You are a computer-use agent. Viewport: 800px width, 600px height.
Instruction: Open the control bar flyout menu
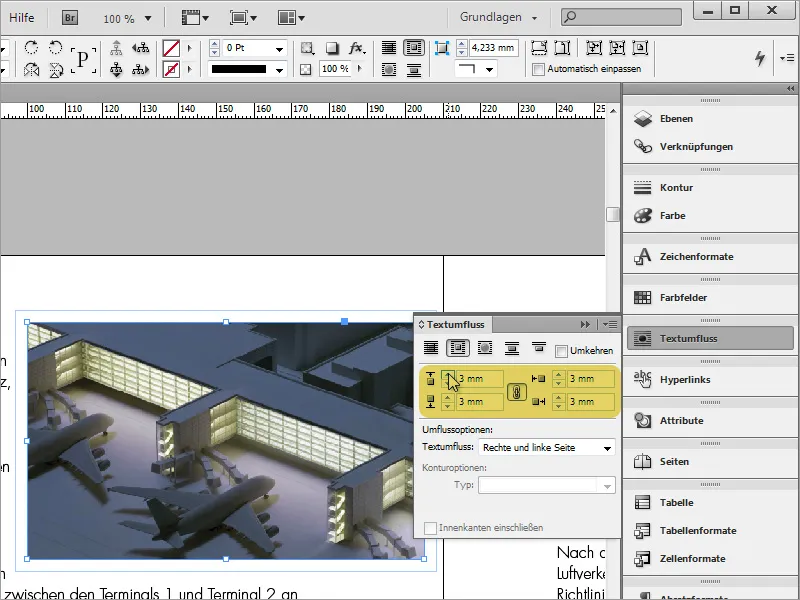click(787, 58)
